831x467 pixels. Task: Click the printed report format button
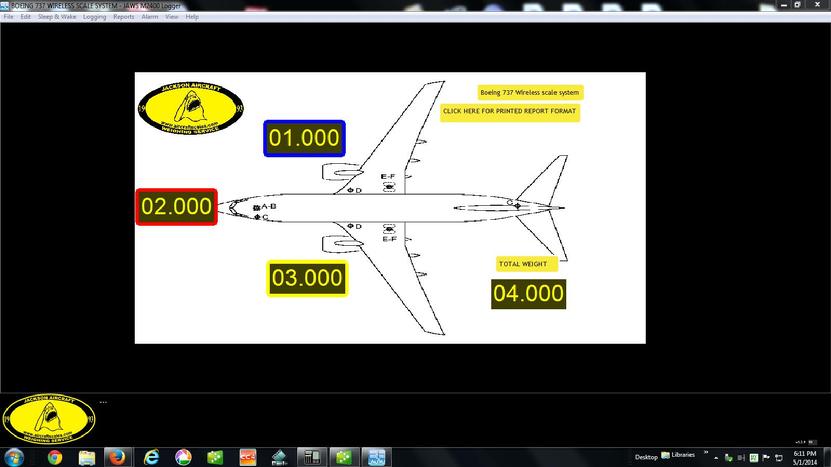(x=510, y=112)
